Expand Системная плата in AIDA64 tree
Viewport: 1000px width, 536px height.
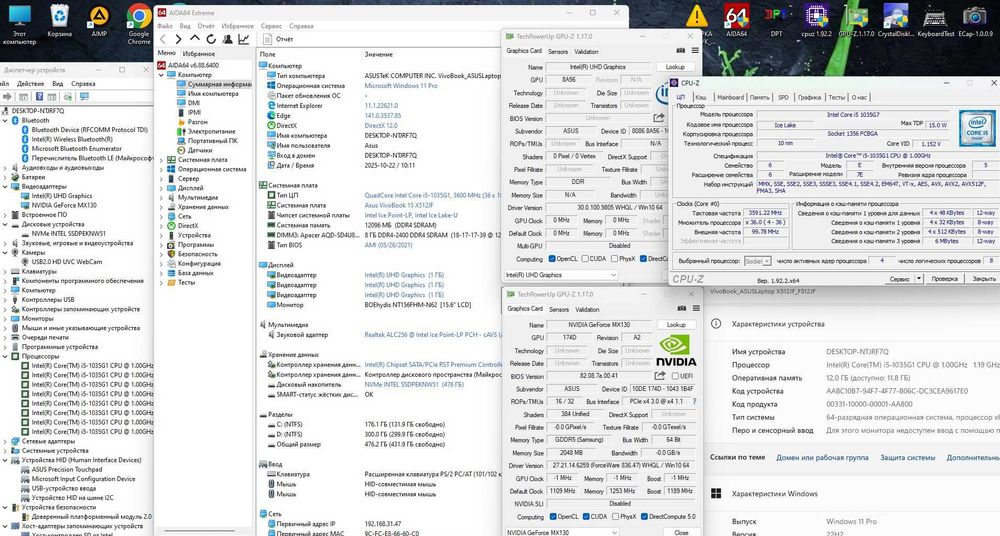click(x=161, y=160)
